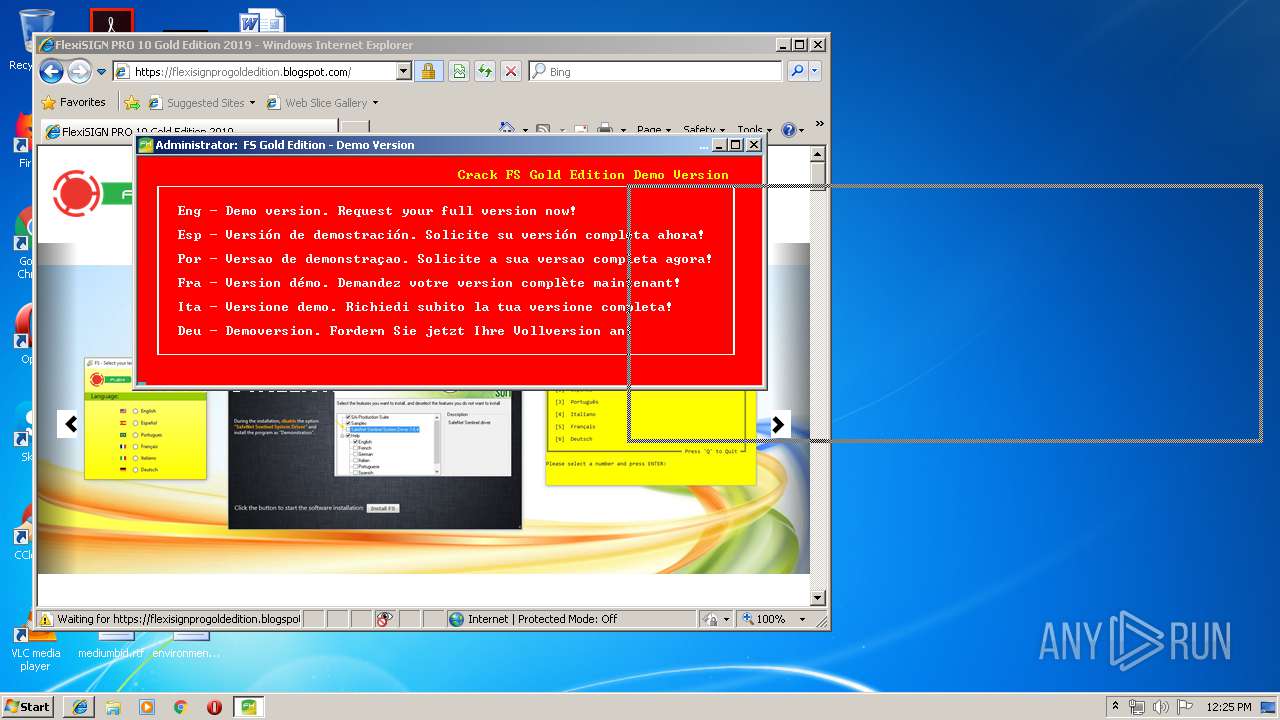The image size is (1280, 720).
Task: Run search with magnifier button
Action: click(x=797, y=72)
